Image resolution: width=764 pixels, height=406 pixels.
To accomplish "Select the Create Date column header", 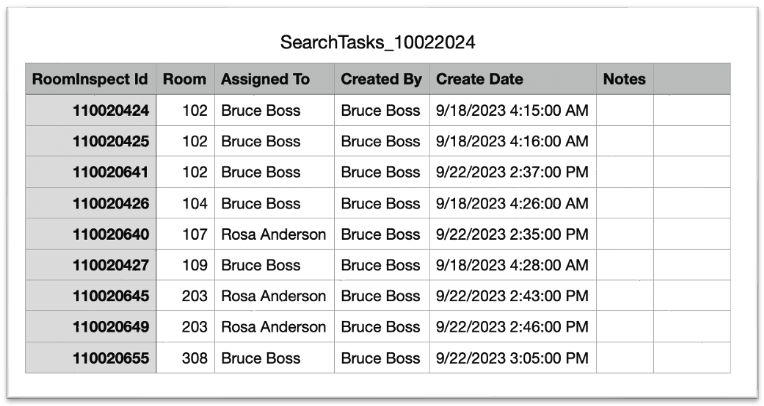I will [480, 79].
